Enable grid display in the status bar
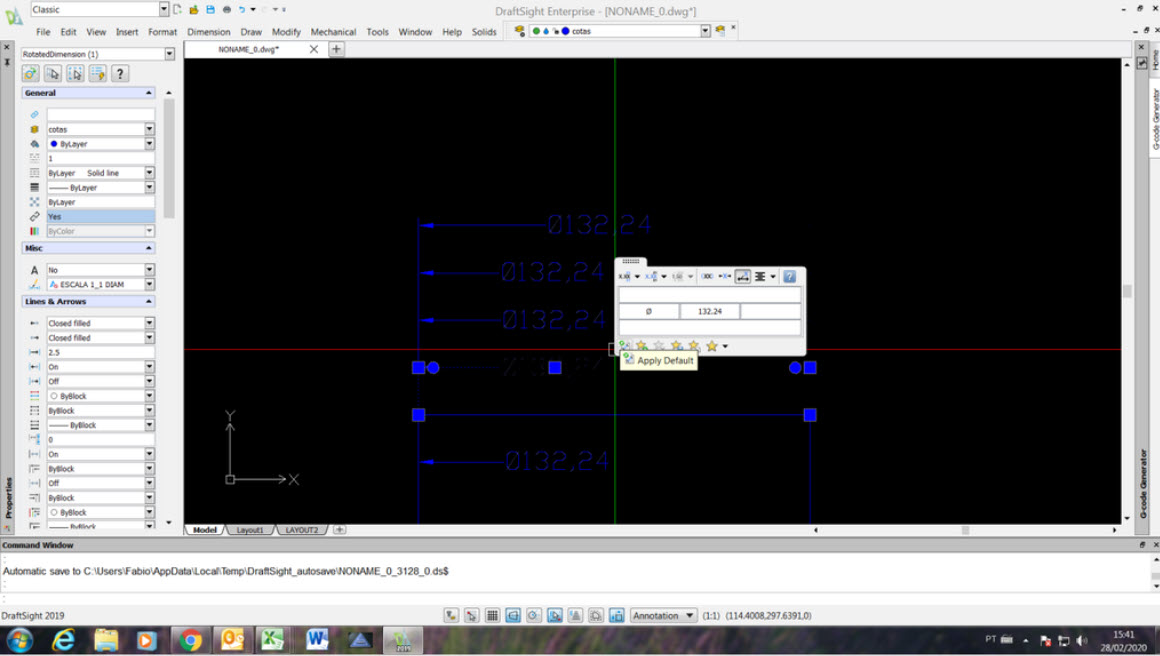This screenshot has width=1160, height=656. point(492,615)
